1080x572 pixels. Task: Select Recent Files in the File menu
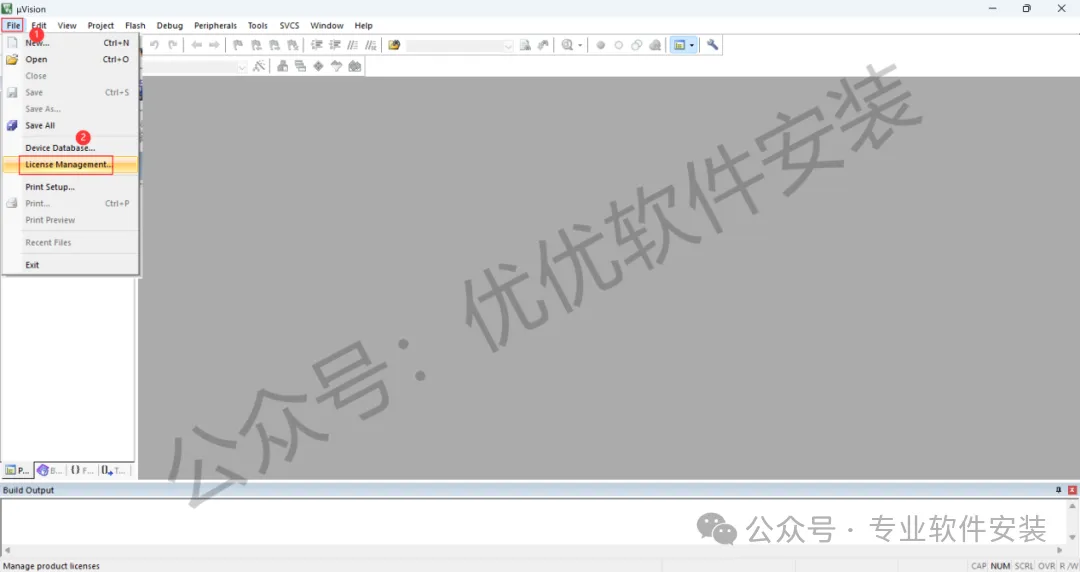pyautogui.click(x=70, y=243)
